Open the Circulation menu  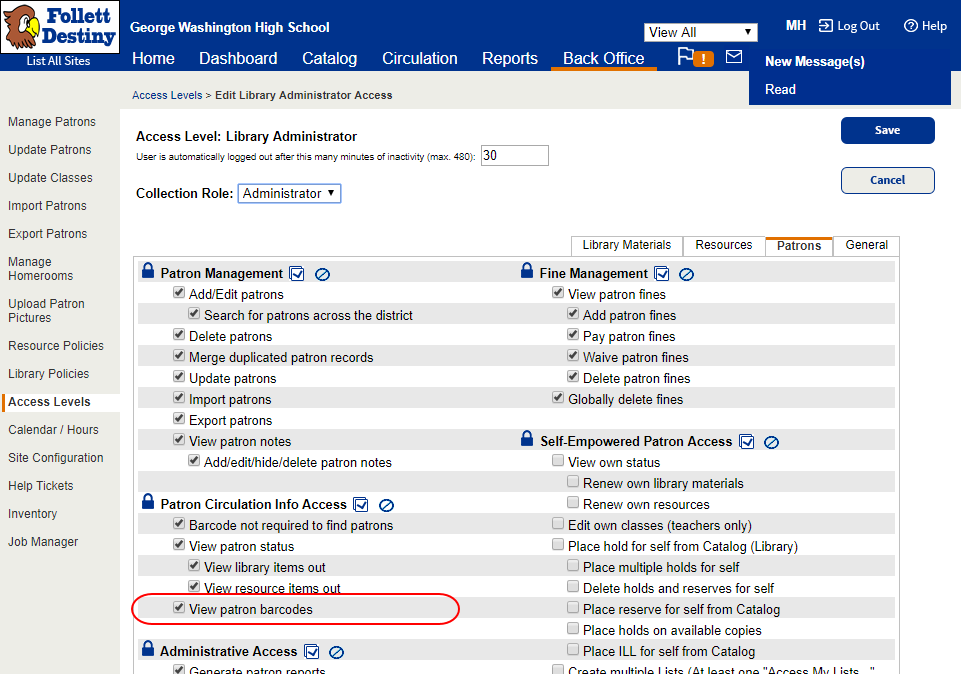420,58
